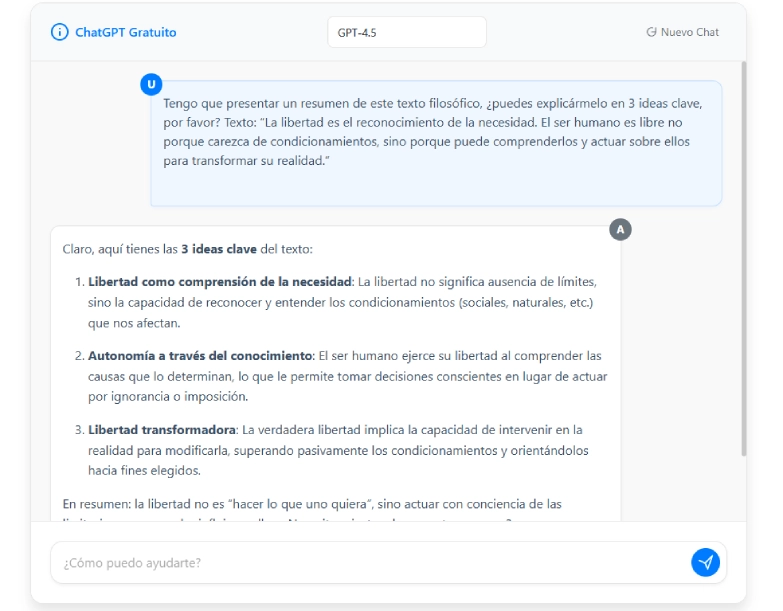Click the heading 'Autonomía a través del conocimiento'
783x611 pixels.
click(x=200, y=356)
